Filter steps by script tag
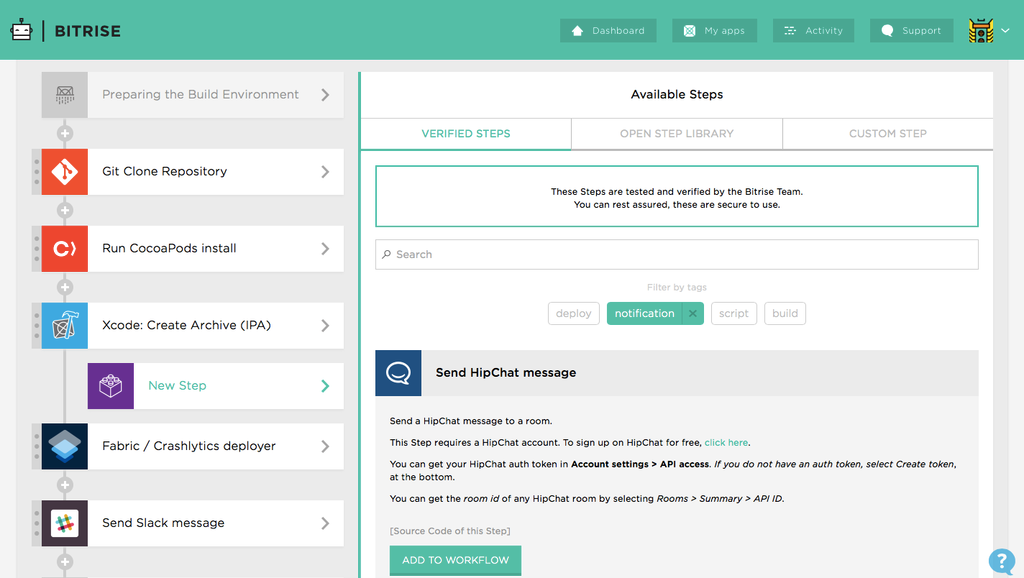This screenshot has width=1024, height=578. (733, 313)
